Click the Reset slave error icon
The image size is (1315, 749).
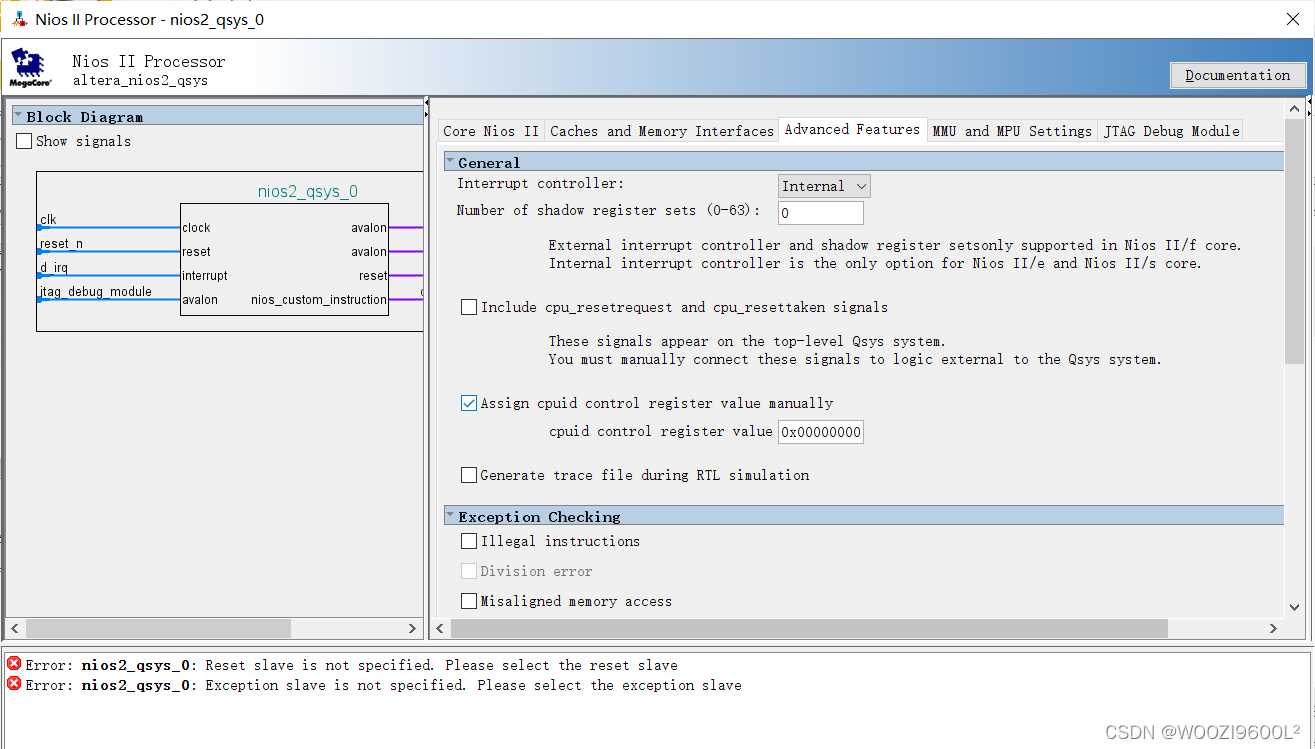click(x=14, y=664)
